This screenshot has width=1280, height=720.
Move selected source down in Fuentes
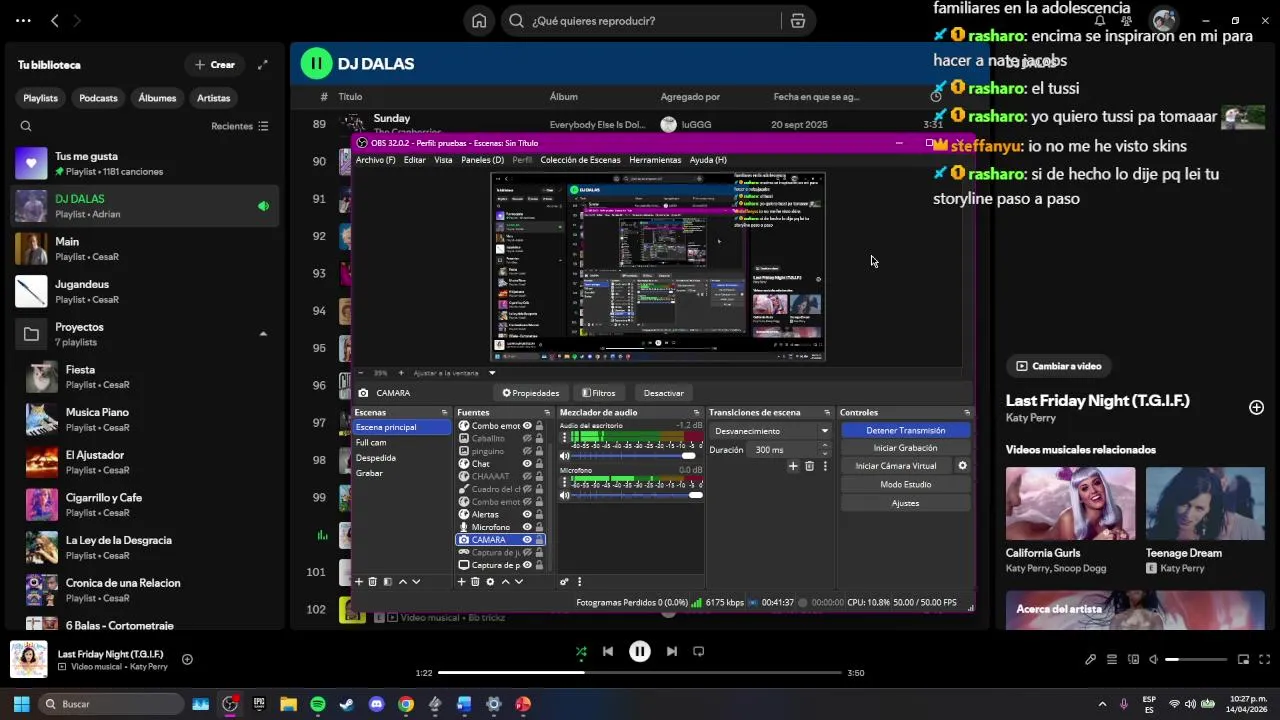coord(518,582)
